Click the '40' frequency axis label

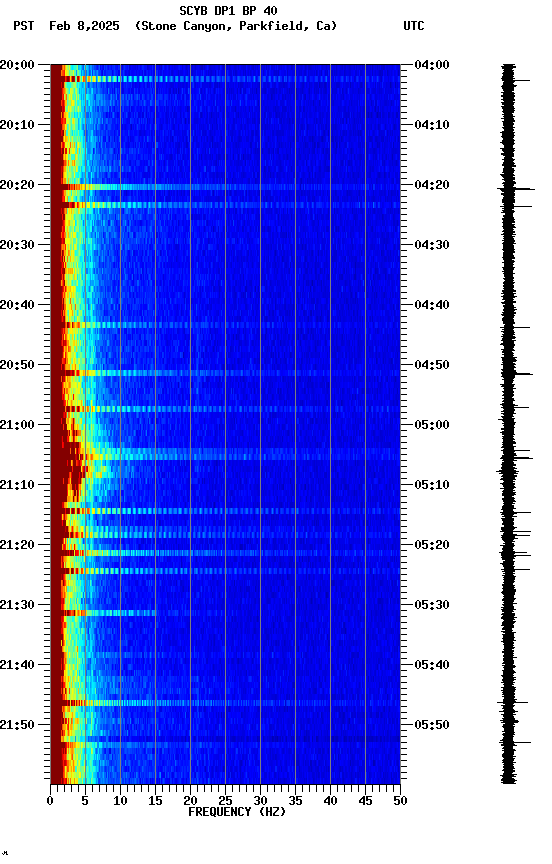pos(330,801)
